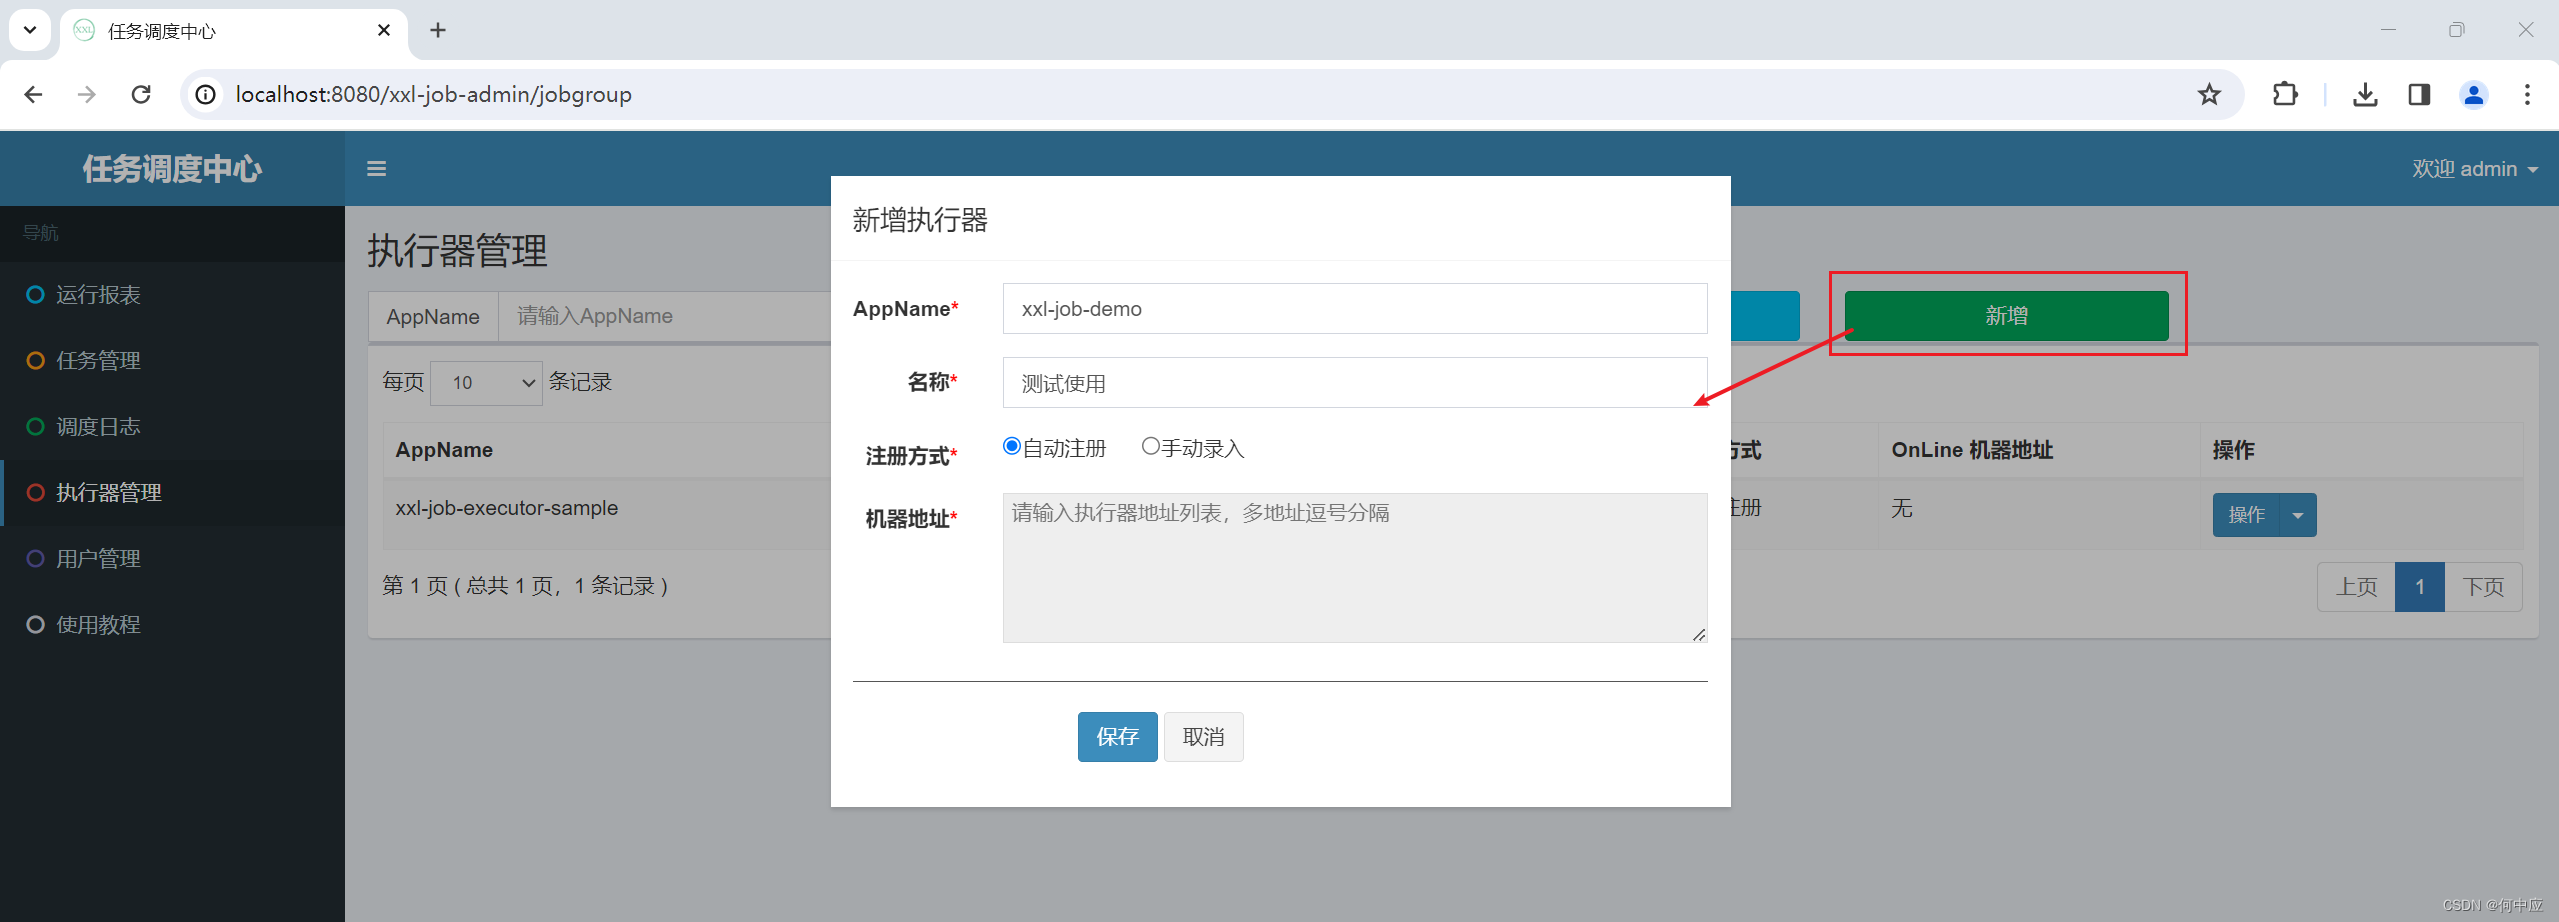Click the 操作 column header

pos(2233,450)
